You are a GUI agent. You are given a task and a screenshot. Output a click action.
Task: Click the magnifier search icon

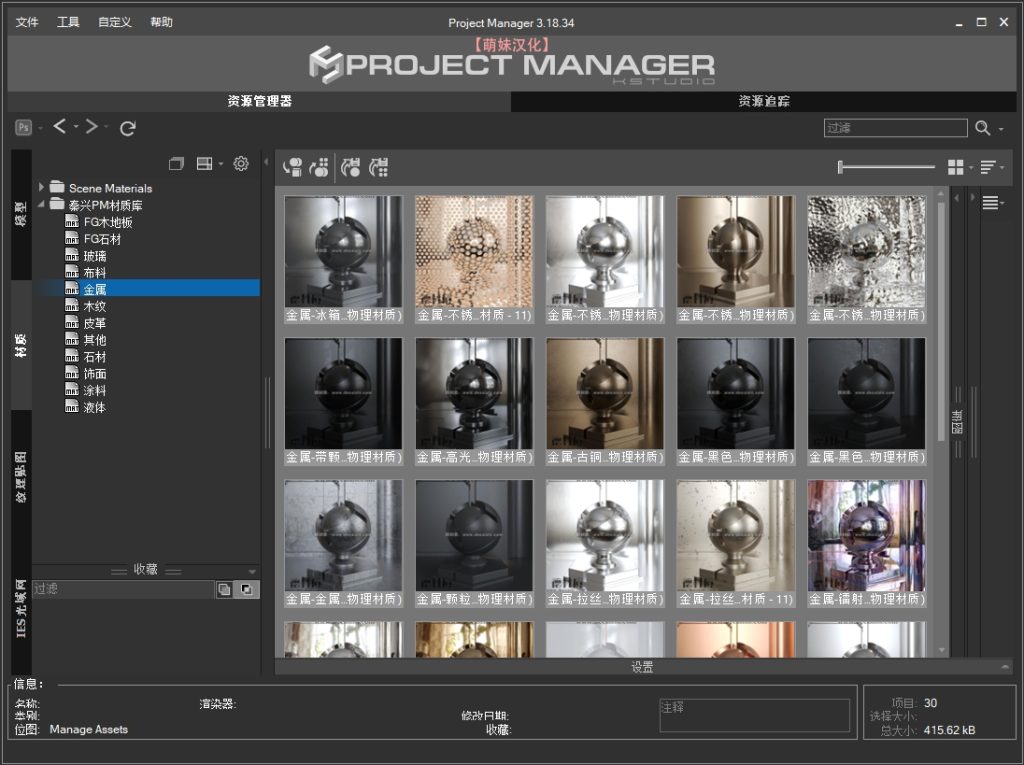point(983,128)
